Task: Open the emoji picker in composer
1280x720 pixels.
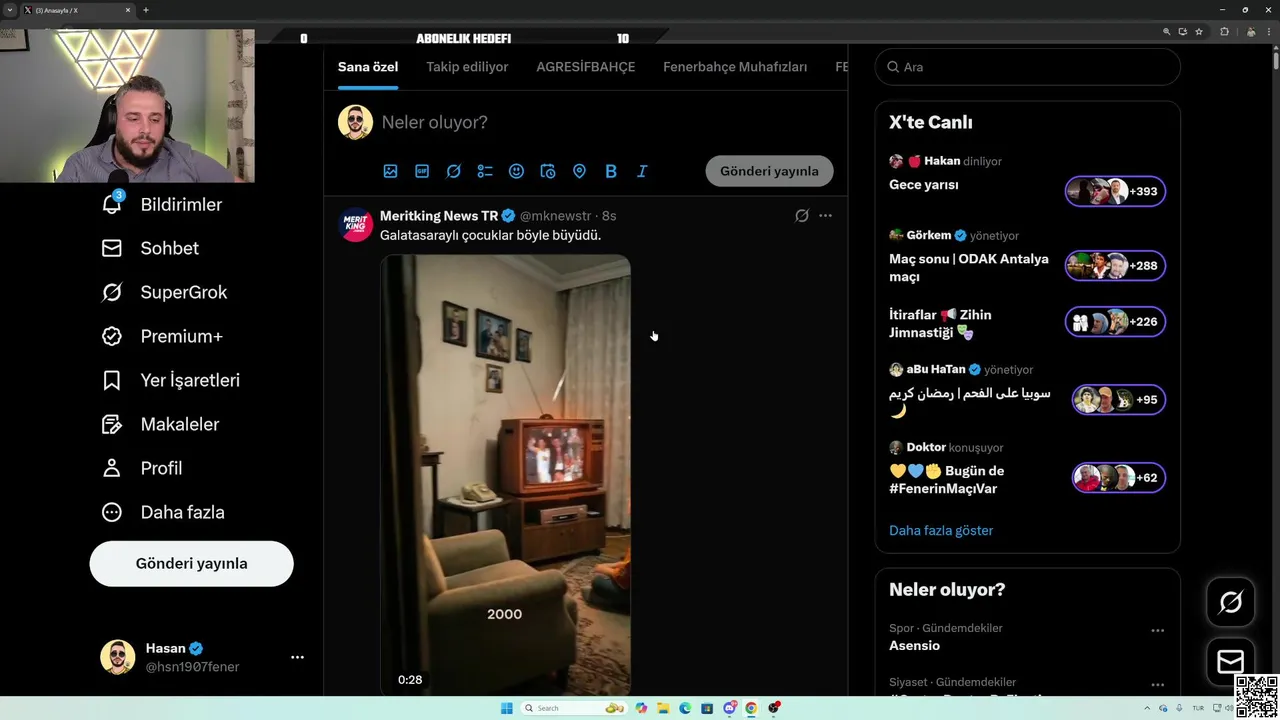Action: tap(516, 171)
